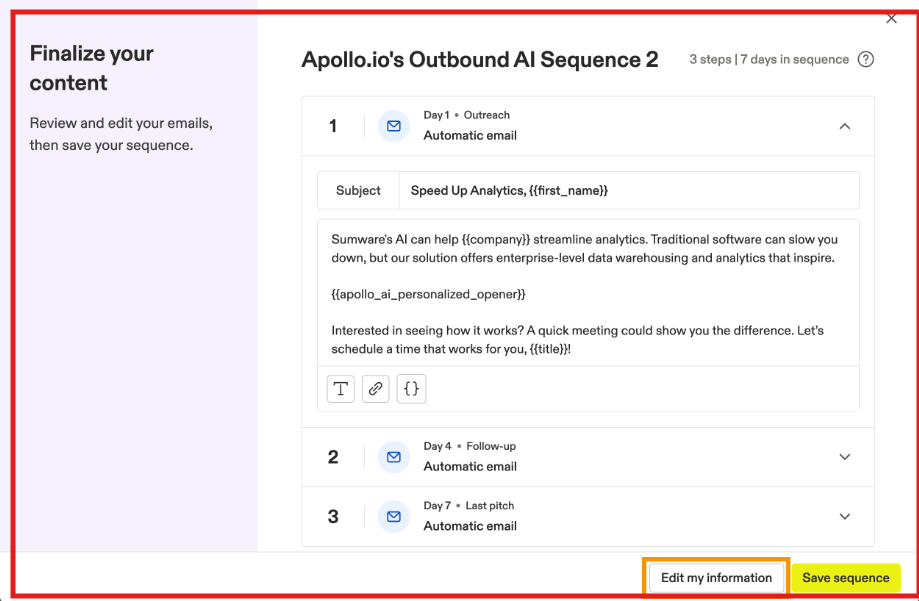Expand the Day 7 Last pitch step

[x=844, y=516]
